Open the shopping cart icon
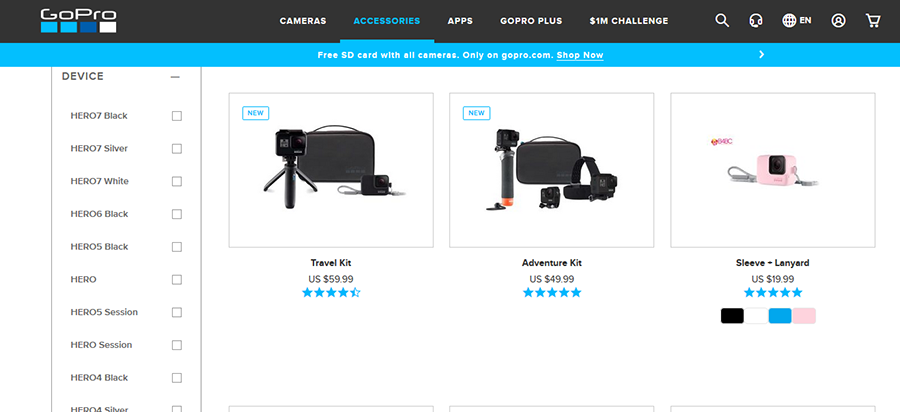Viewport: 900px width, 412px height. pos(873,21)
